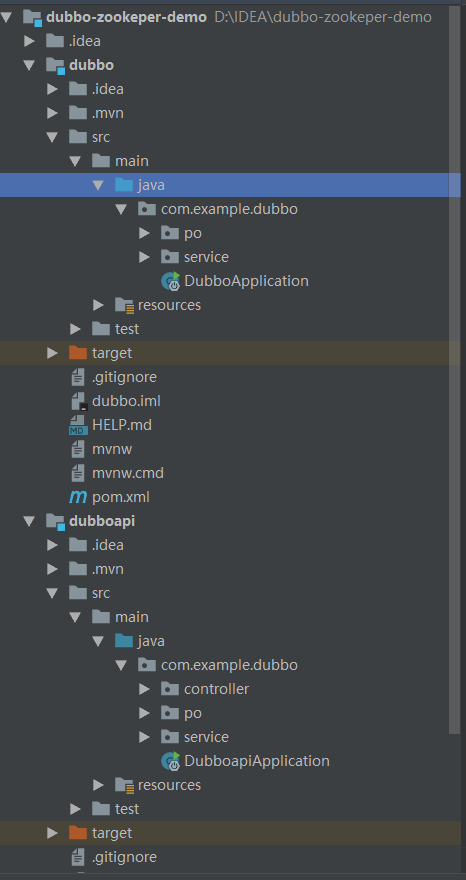Click the DubboapiApplication Spring Boot class icon

point(170,760)
